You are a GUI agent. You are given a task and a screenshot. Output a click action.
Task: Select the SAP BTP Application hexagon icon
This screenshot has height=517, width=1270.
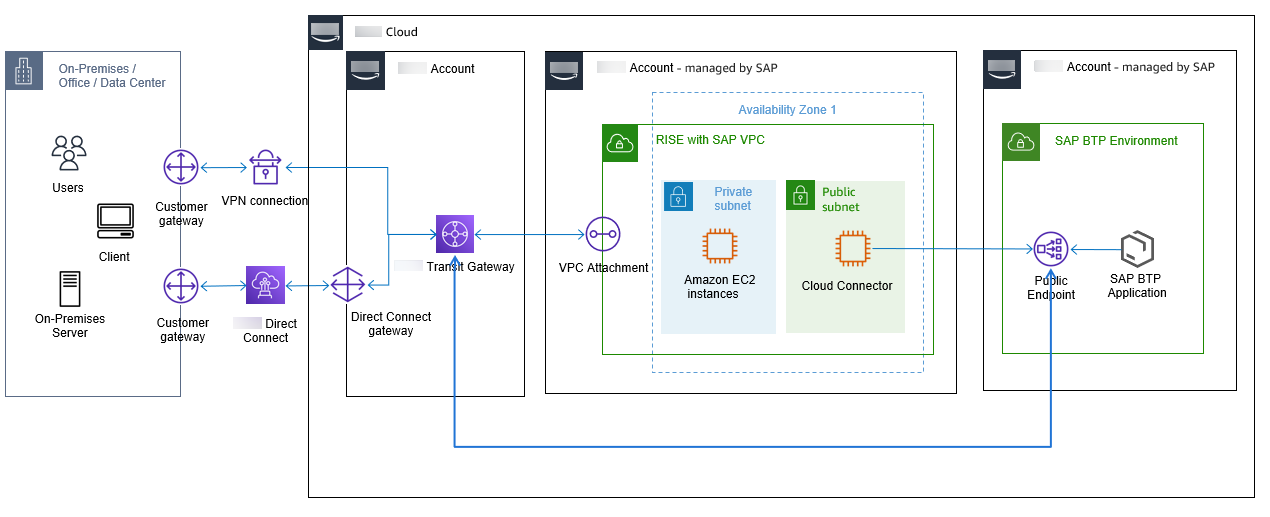point(1137,248)
